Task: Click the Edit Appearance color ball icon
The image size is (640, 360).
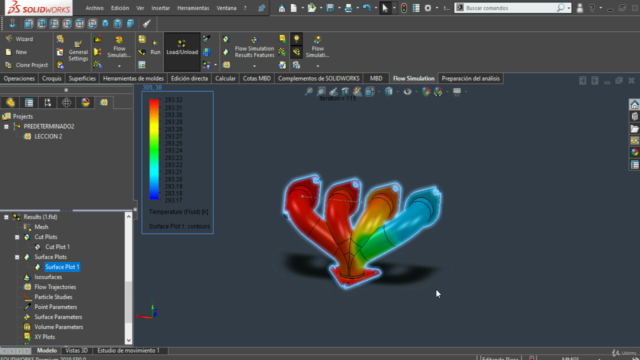Action: (426, 91)
